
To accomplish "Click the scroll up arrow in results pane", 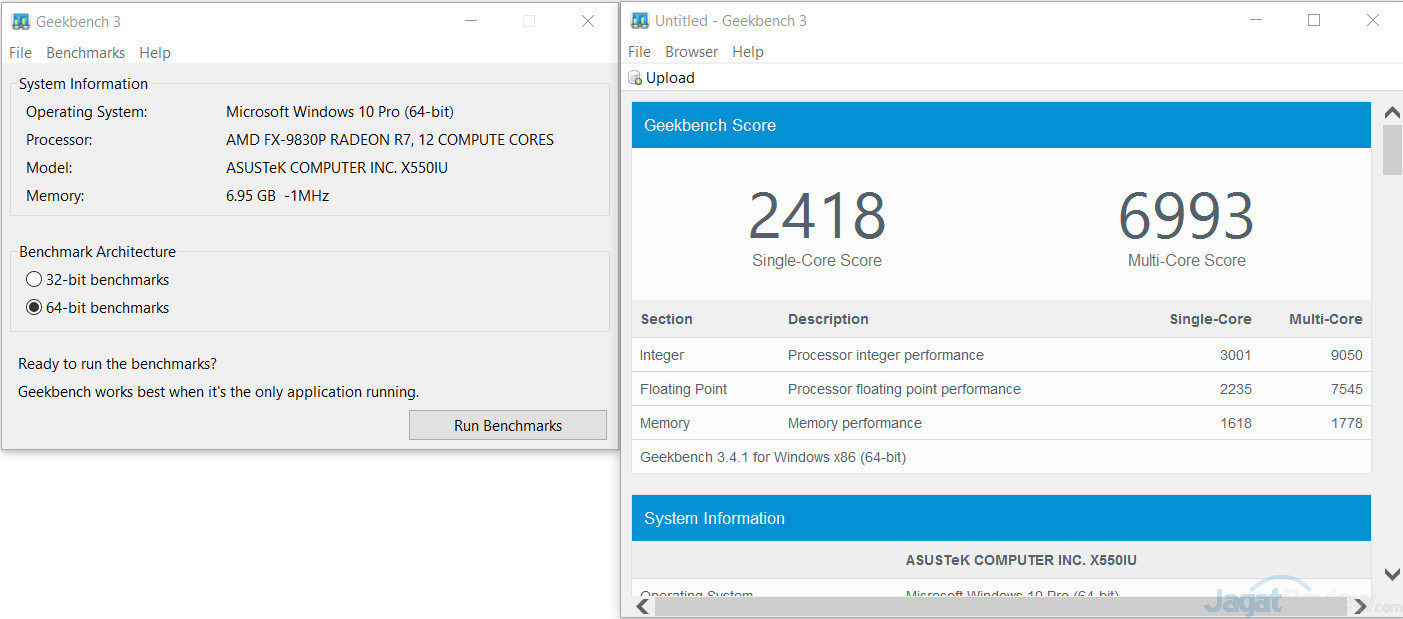I will click(x=1391, y=112).
